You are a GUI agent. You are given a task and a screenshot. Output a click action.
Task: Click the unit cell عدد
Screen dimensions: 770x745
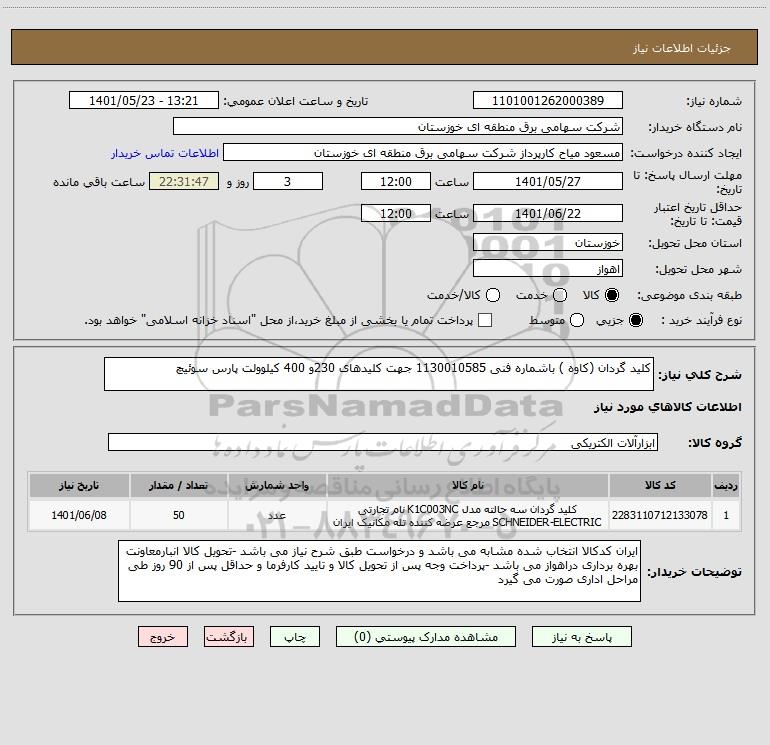[277, 515]
